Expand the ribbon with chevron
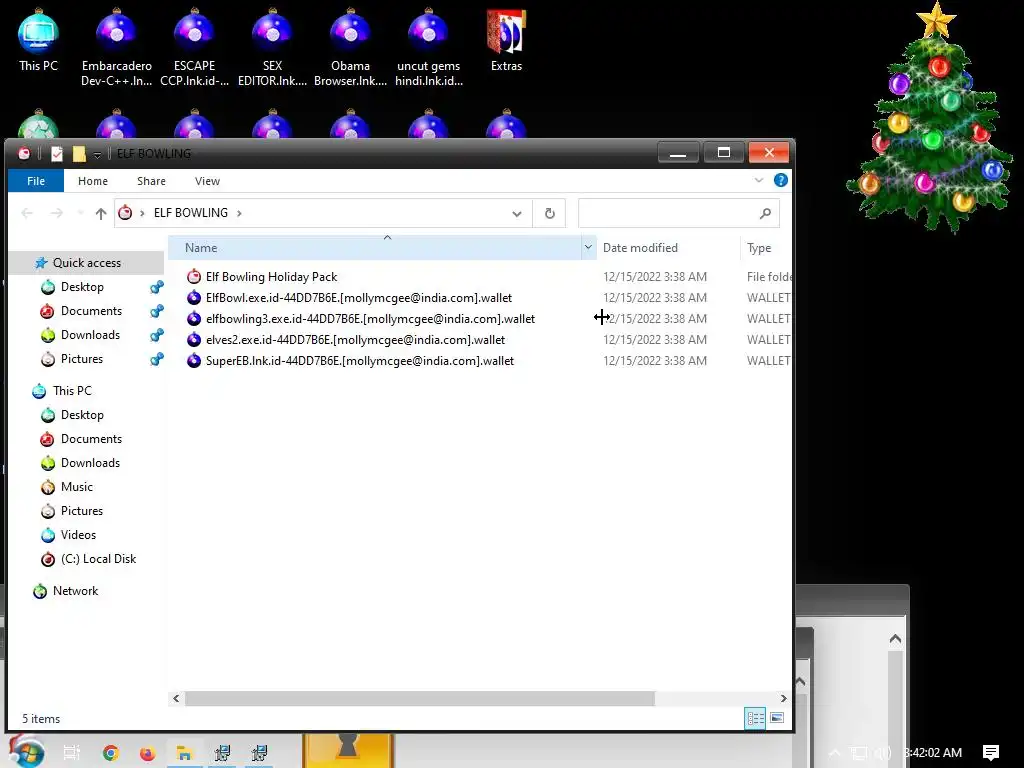Image resolution: width=1024 pixels, height=768 pixels. 758,180
